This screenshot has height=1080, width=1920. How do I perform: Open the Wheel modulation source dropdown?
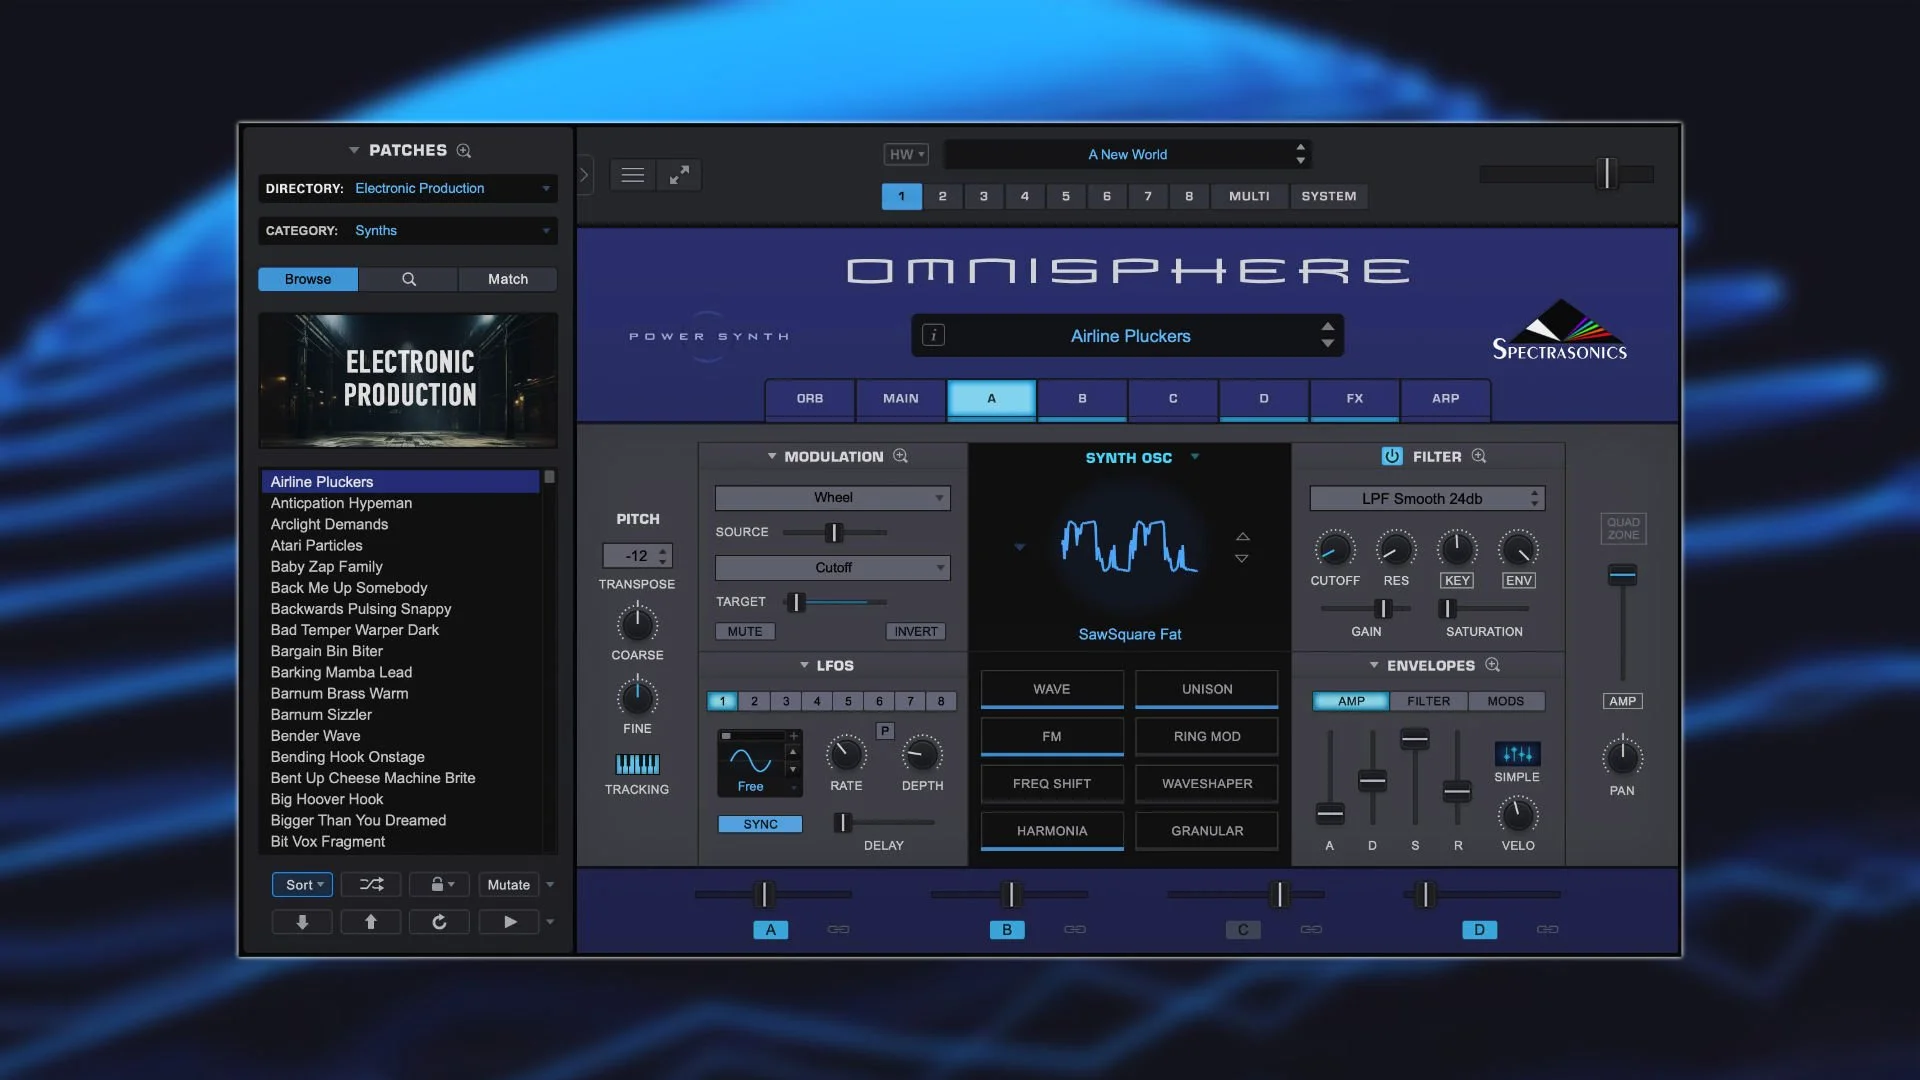(x=832, y=498)
